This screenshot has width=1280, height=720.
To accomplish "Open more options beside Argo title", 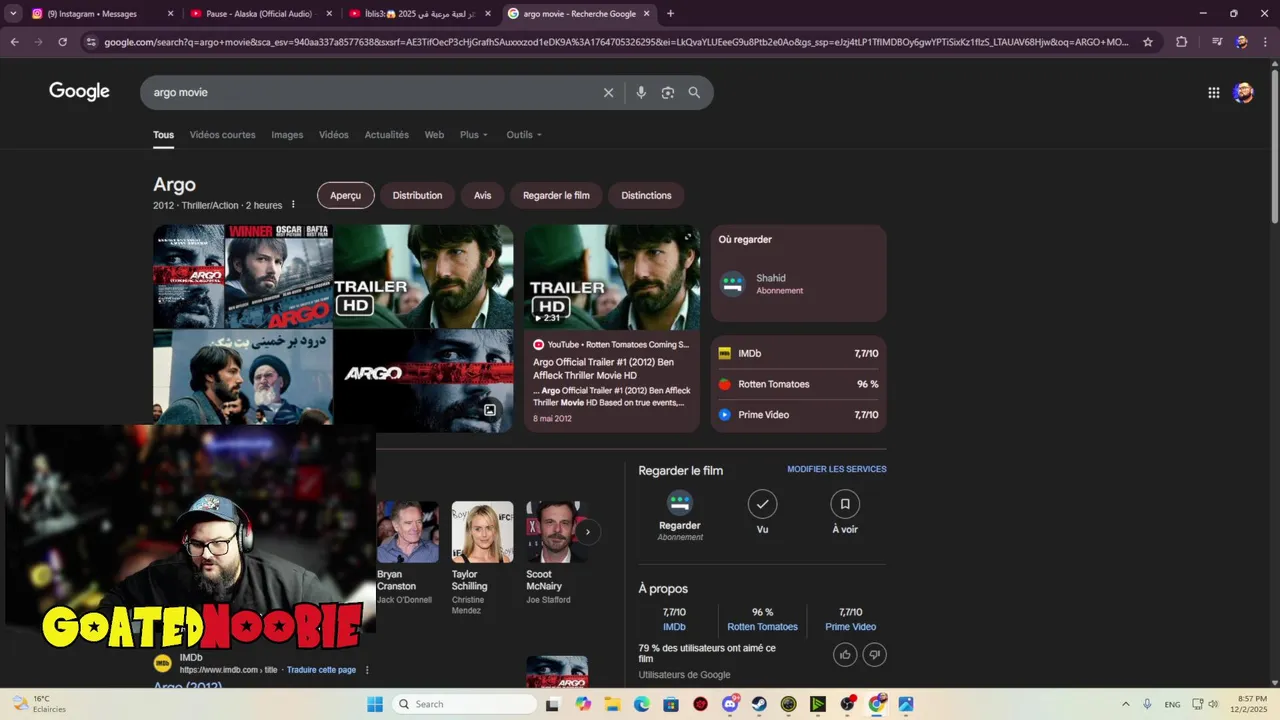I will pyautogui.click(x=293, y=205).
